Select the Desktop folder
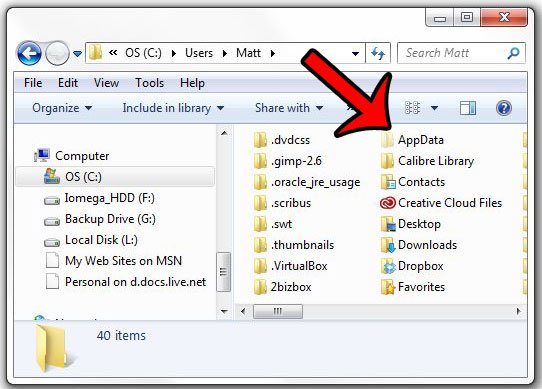Image resolution: width=542 pixels, height=389 pixels. tap(411, 224)
